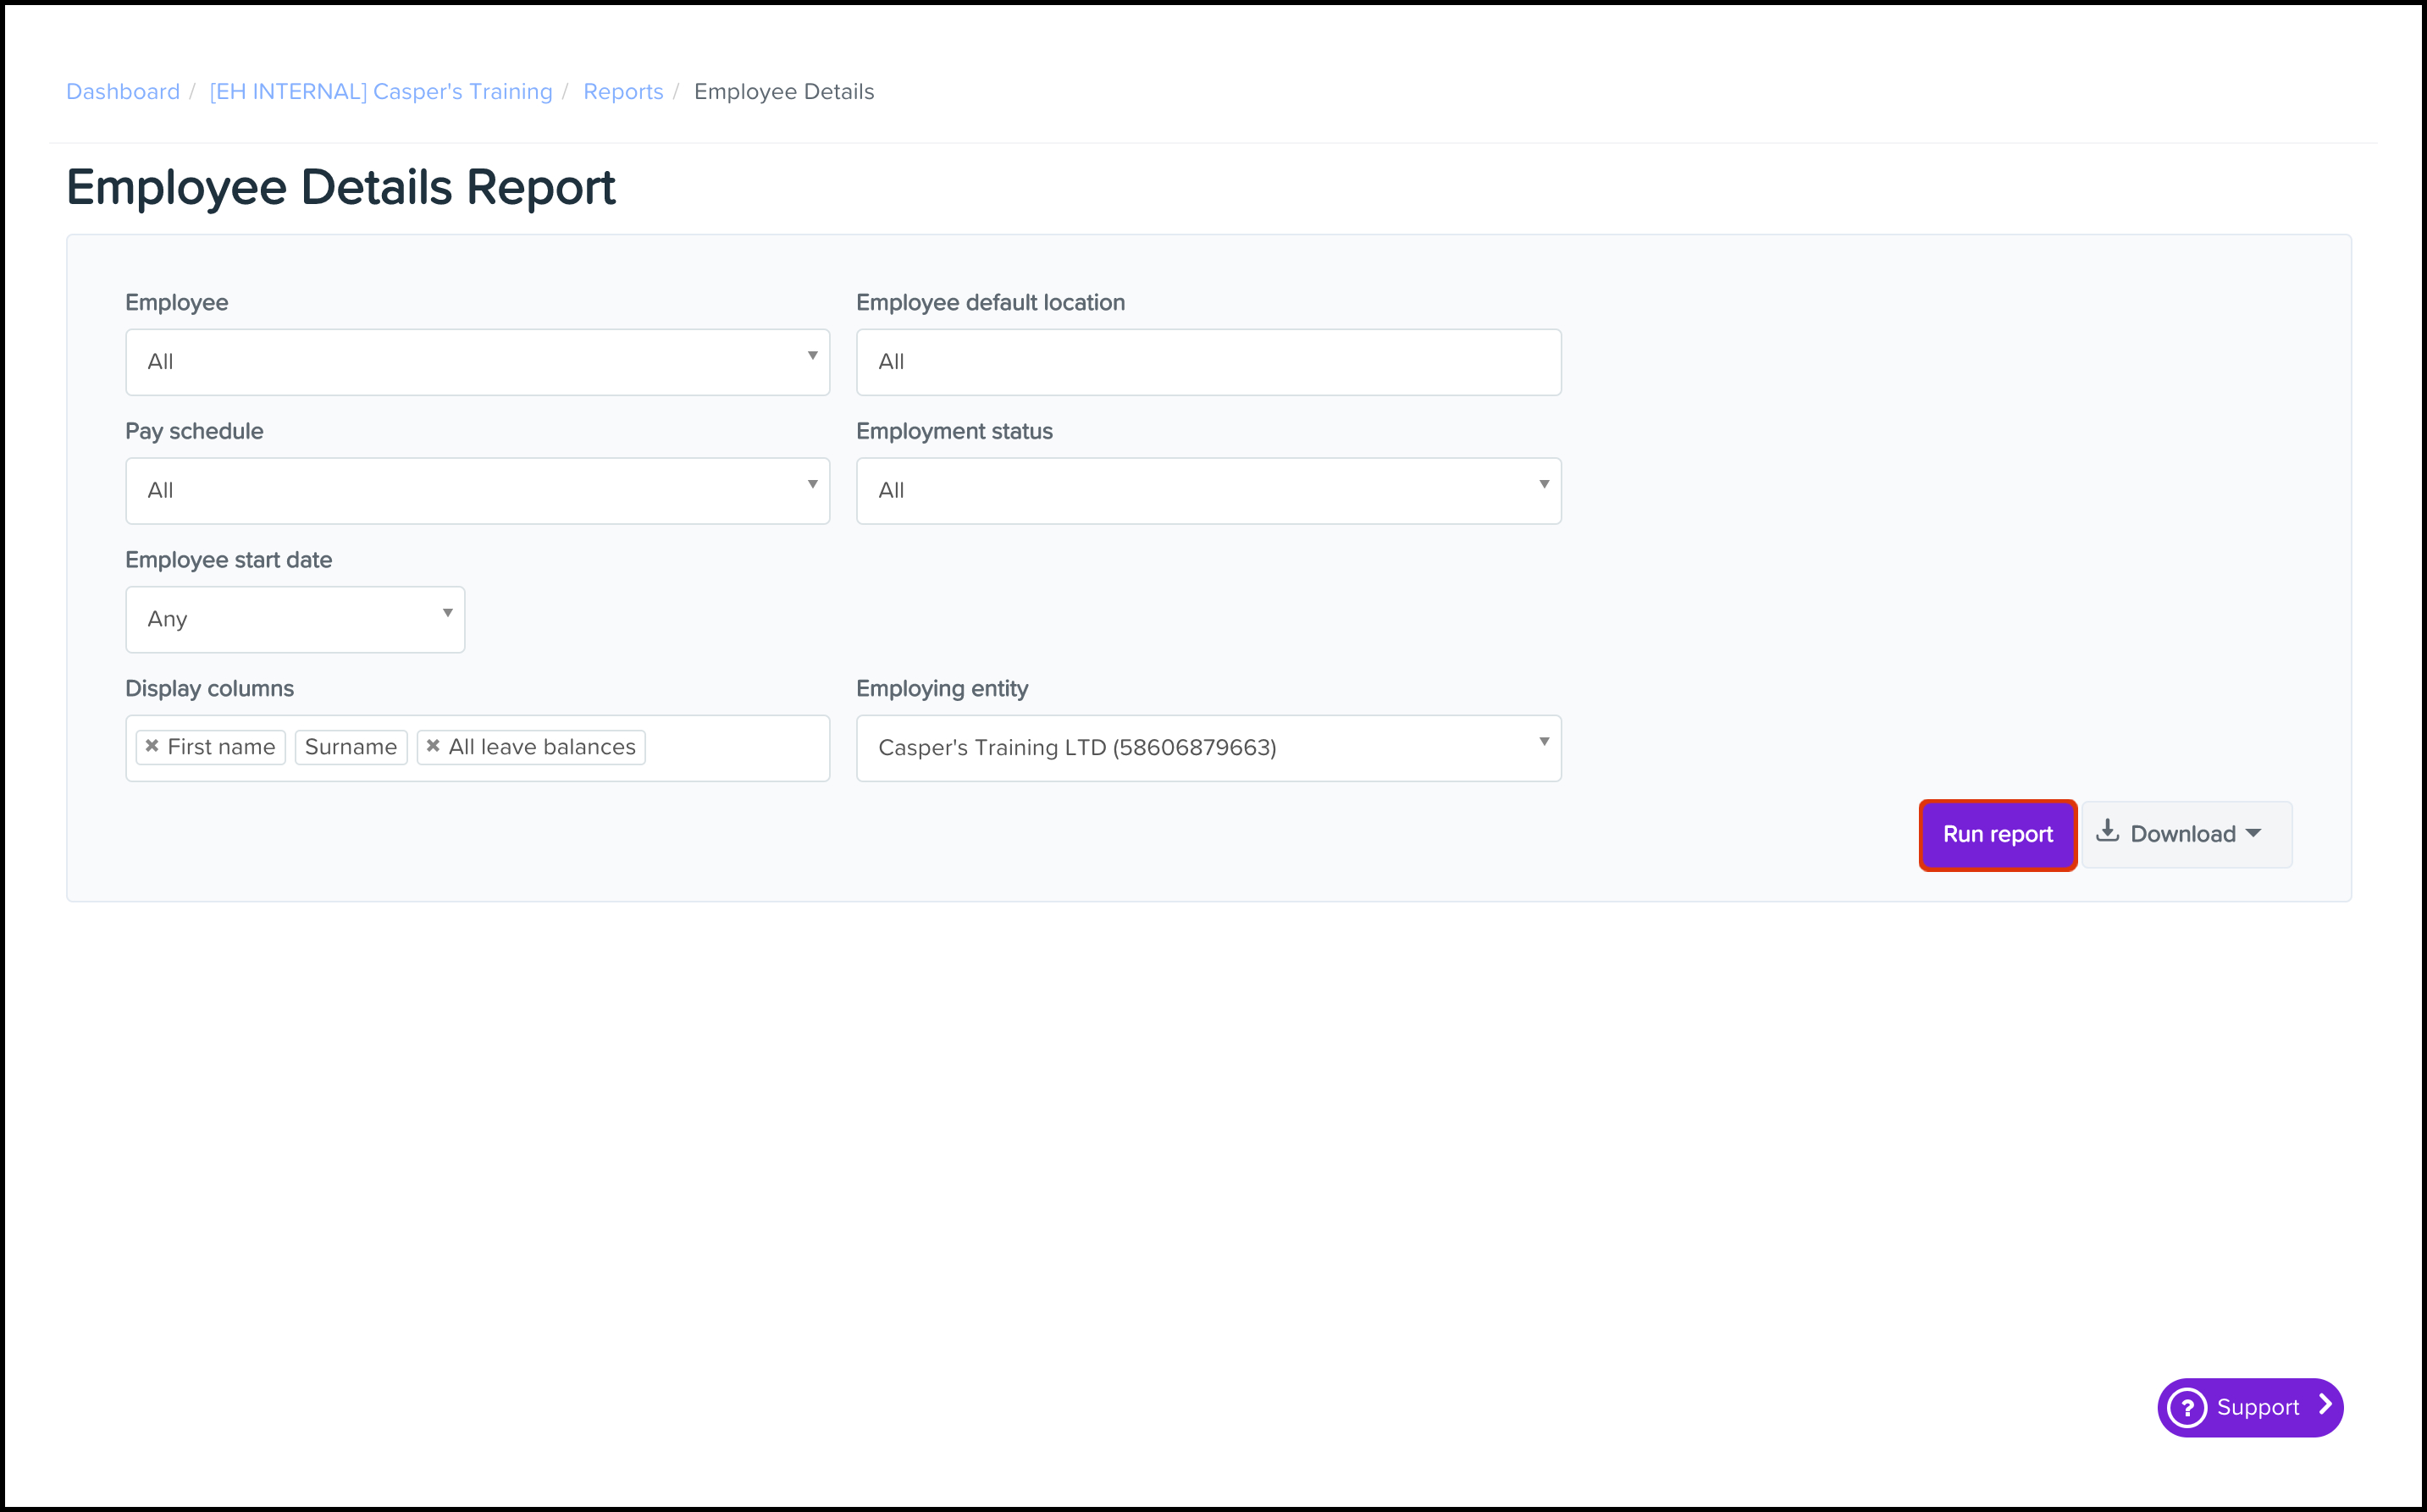Click the Run report button
The height and width of the screenshot is (1512, 2427).
(1997, 834)
